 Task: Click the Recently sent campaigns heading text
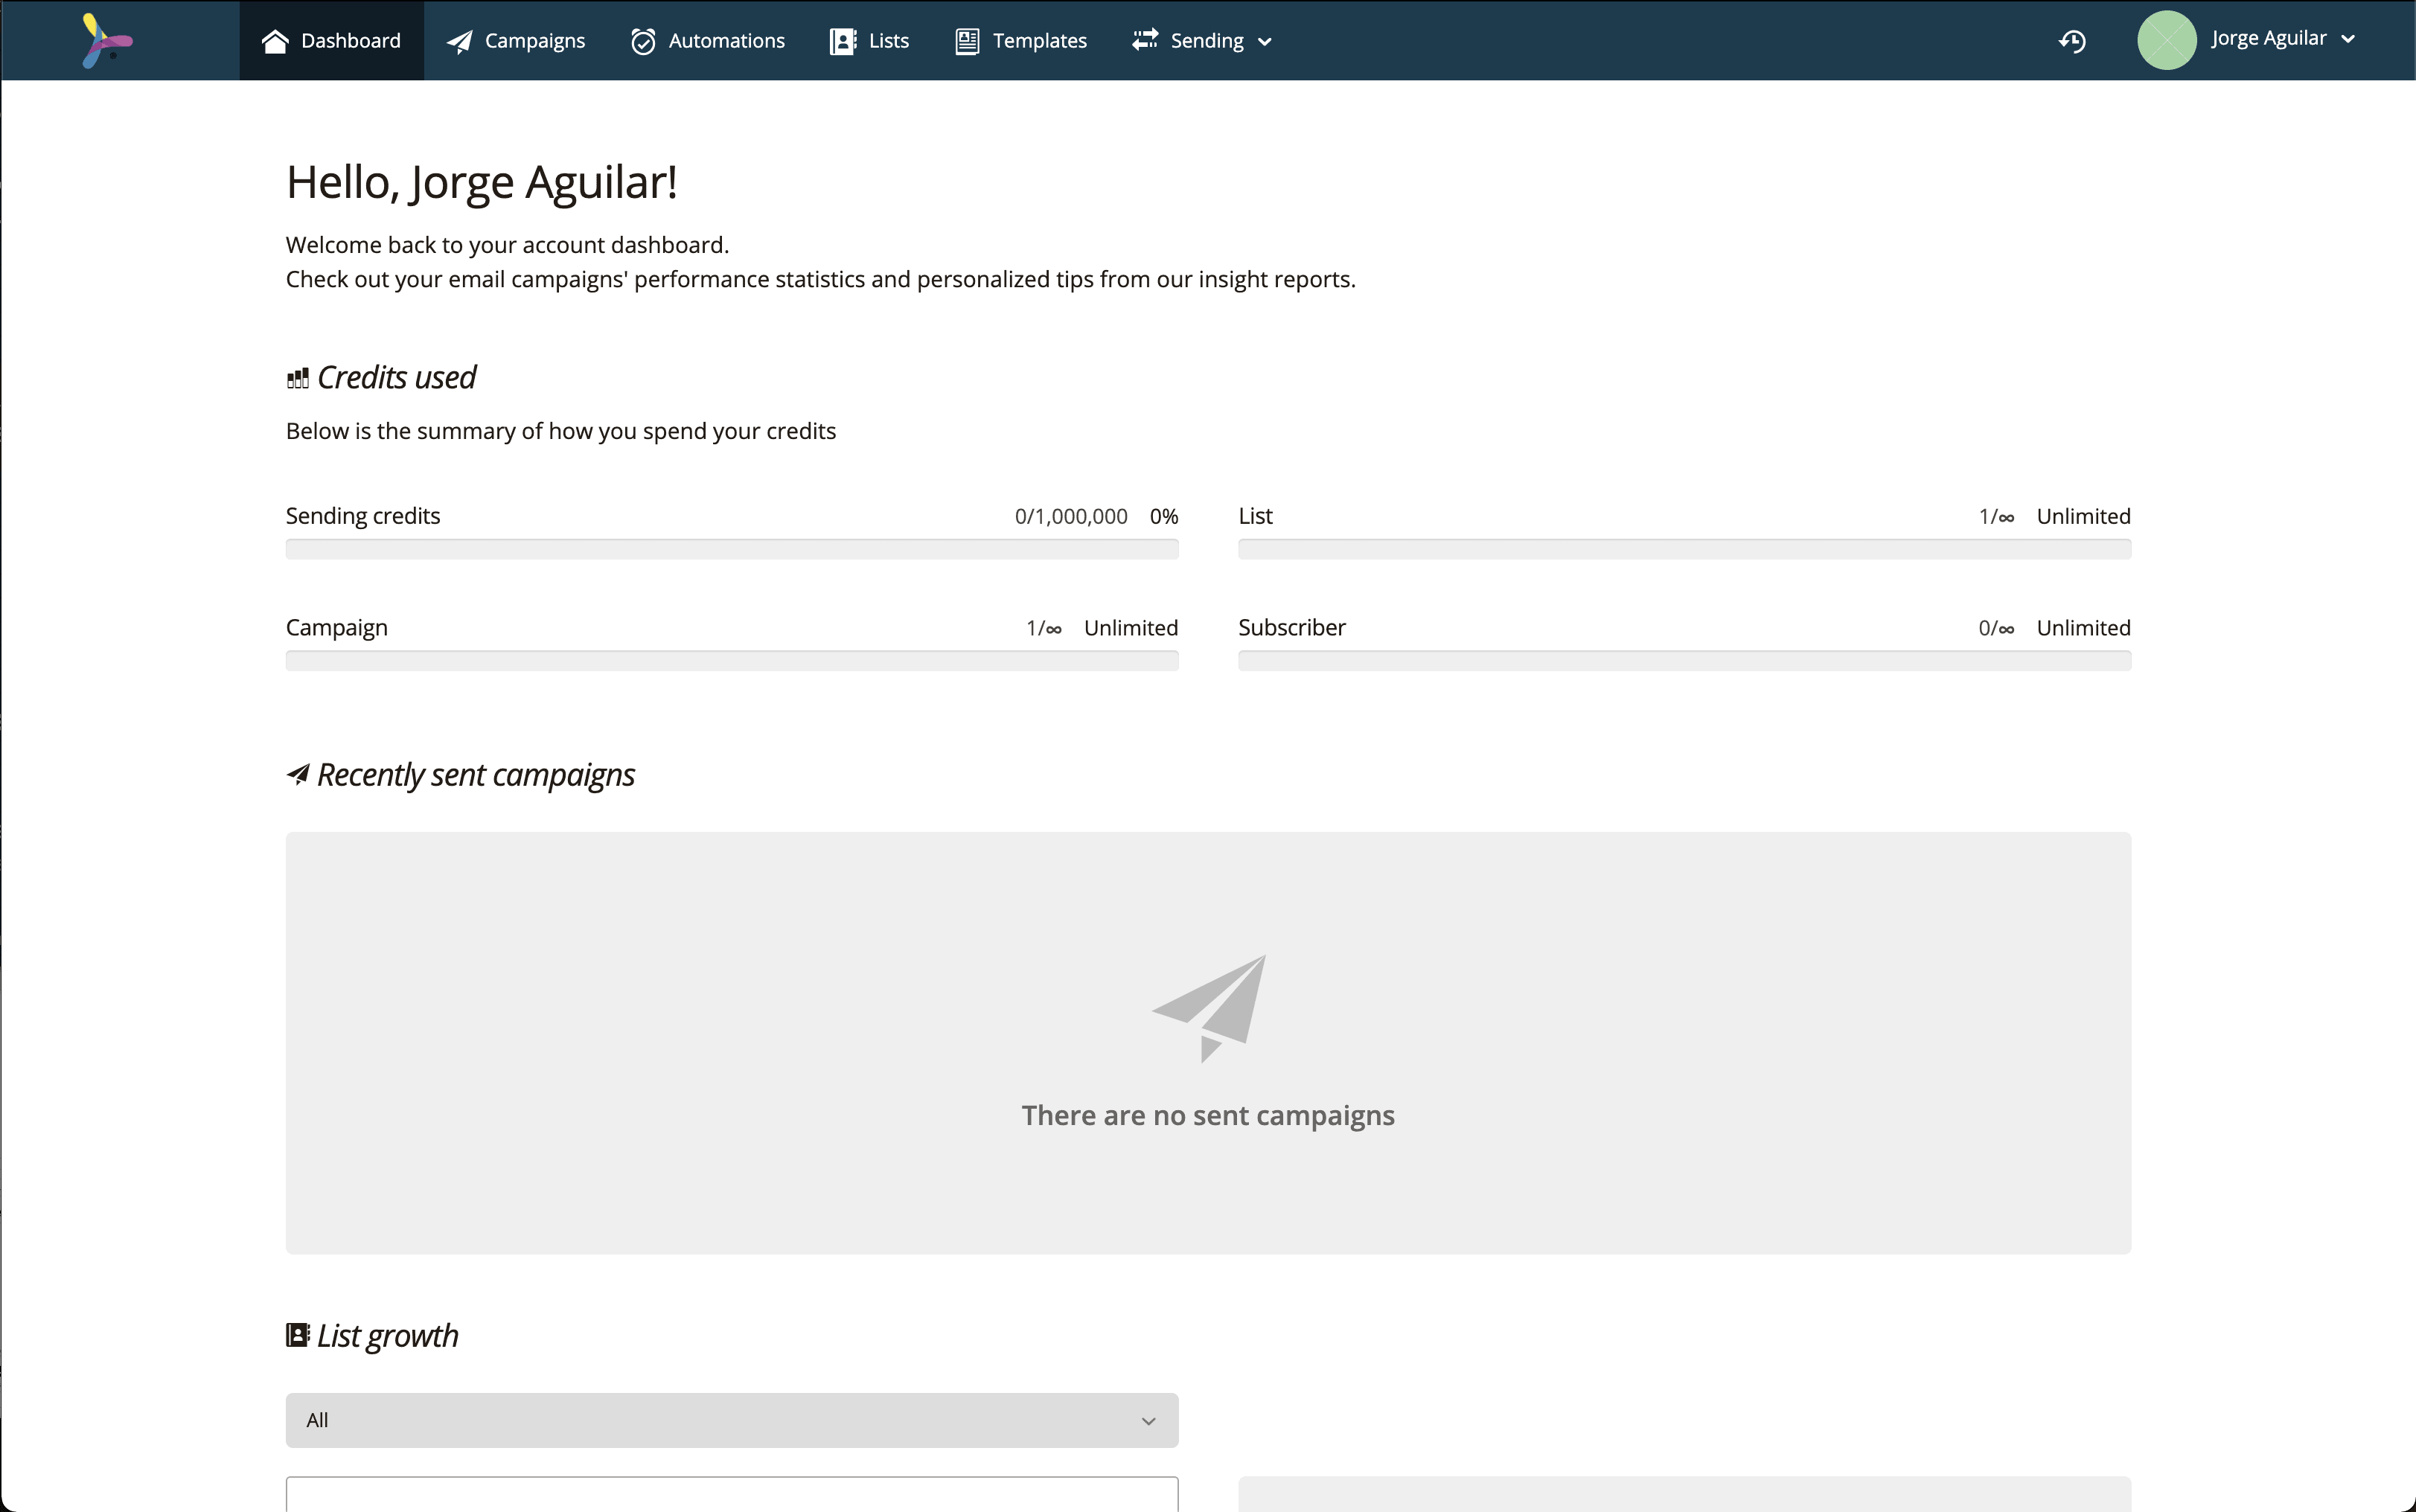pyautogui.click(x=476, y=775)
